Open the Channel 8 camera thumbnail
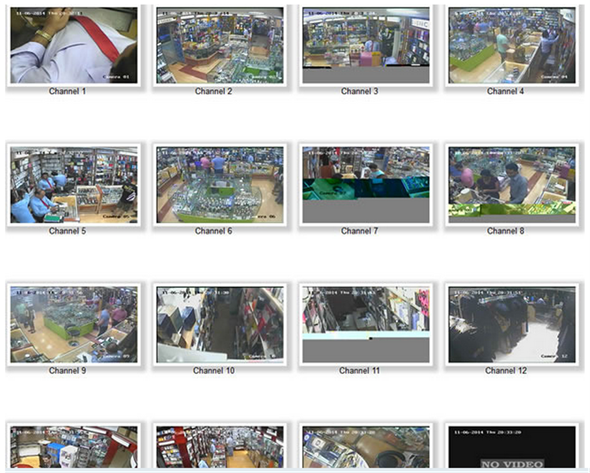Screen dimensions: 590x473 (512, 185)
